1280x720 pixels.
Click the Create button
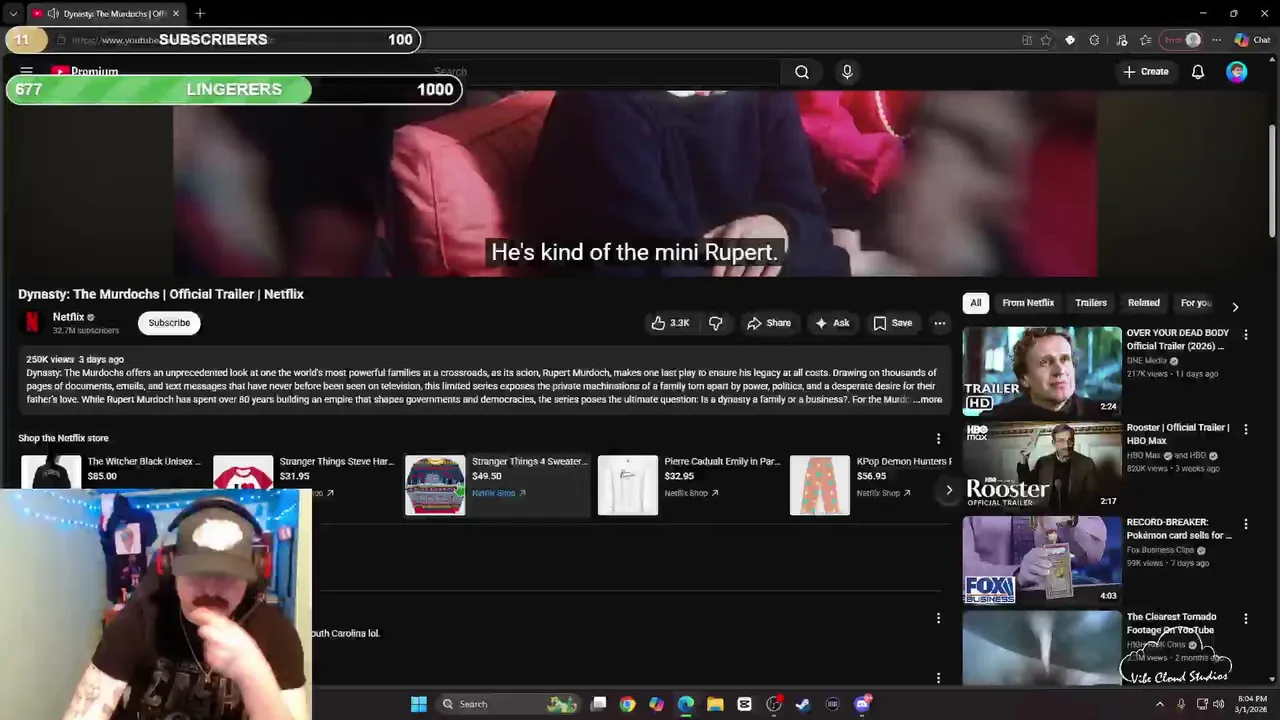pos(1145,72)
